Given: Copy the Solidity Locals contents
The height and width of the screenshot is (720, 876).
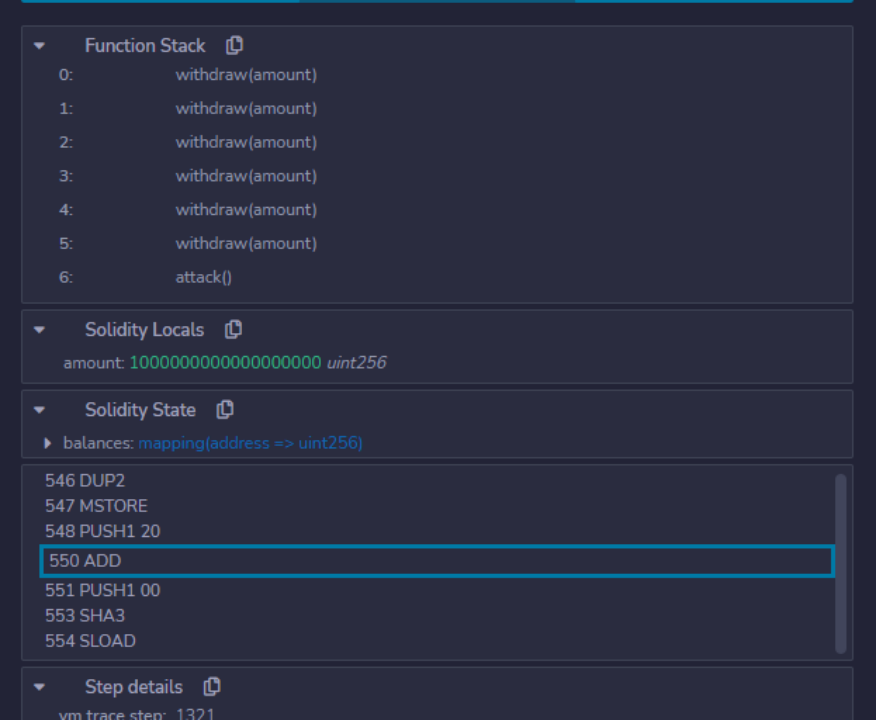Looking at the screenshot, I should pos(233,330).
